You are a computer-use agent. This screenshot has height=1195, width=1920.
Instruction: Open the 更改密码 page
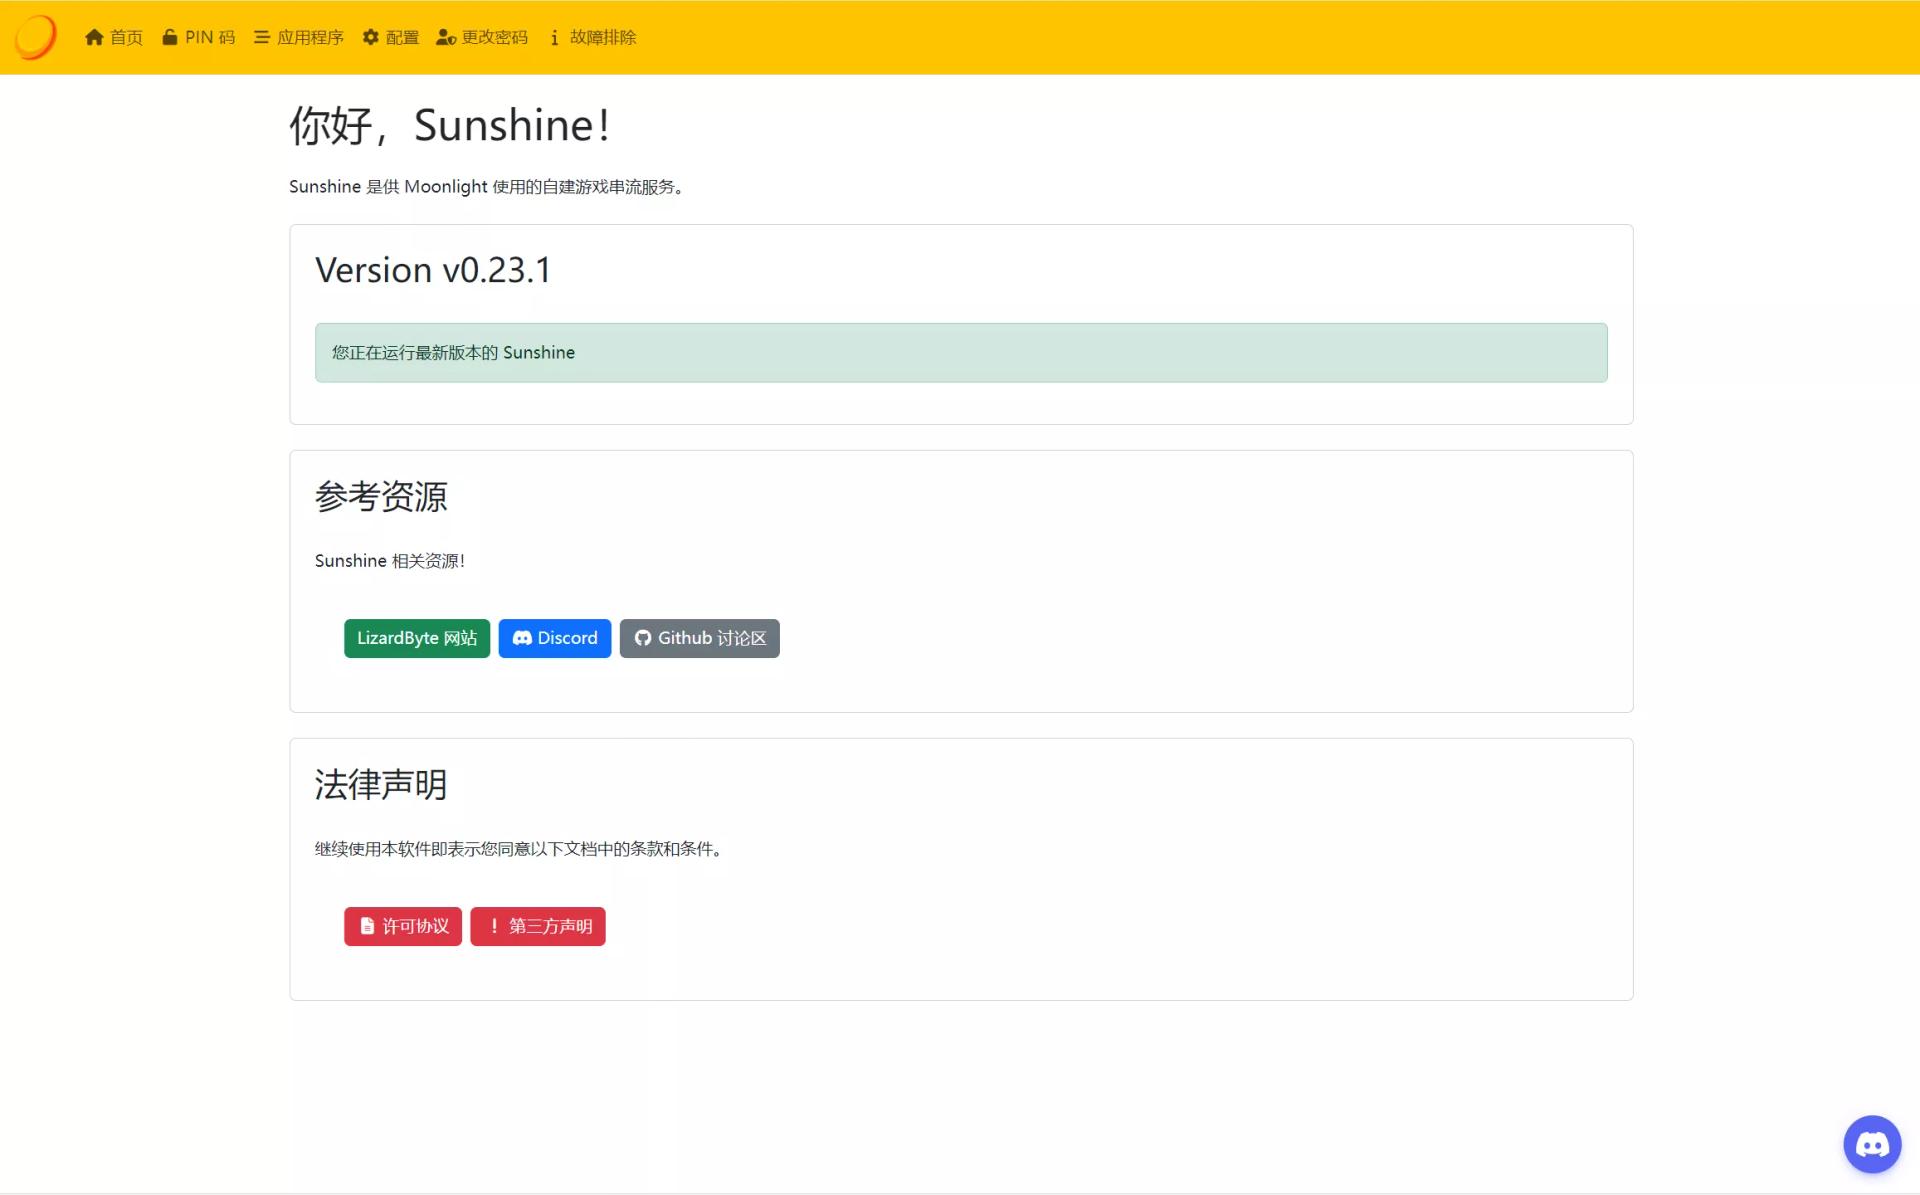tap(482, 37)
